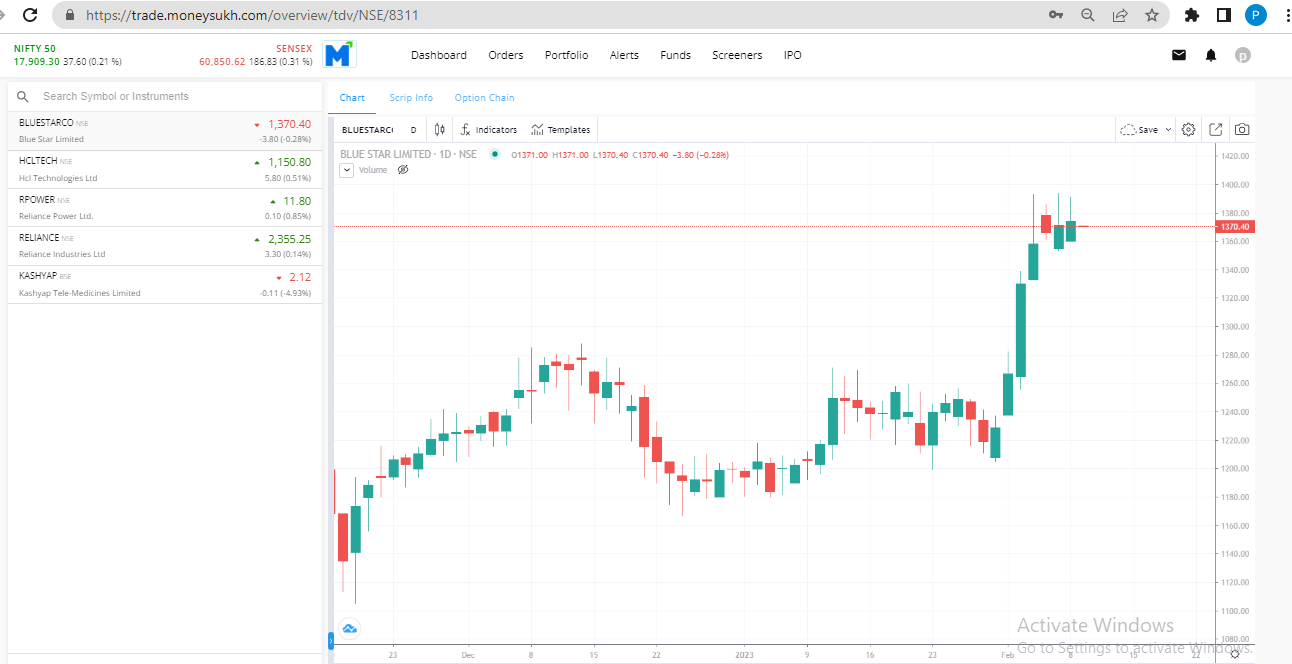The image size is (1292, 664).
Task: Toggle Volume indicator visibility eye
Action: [x=403, y=170]
